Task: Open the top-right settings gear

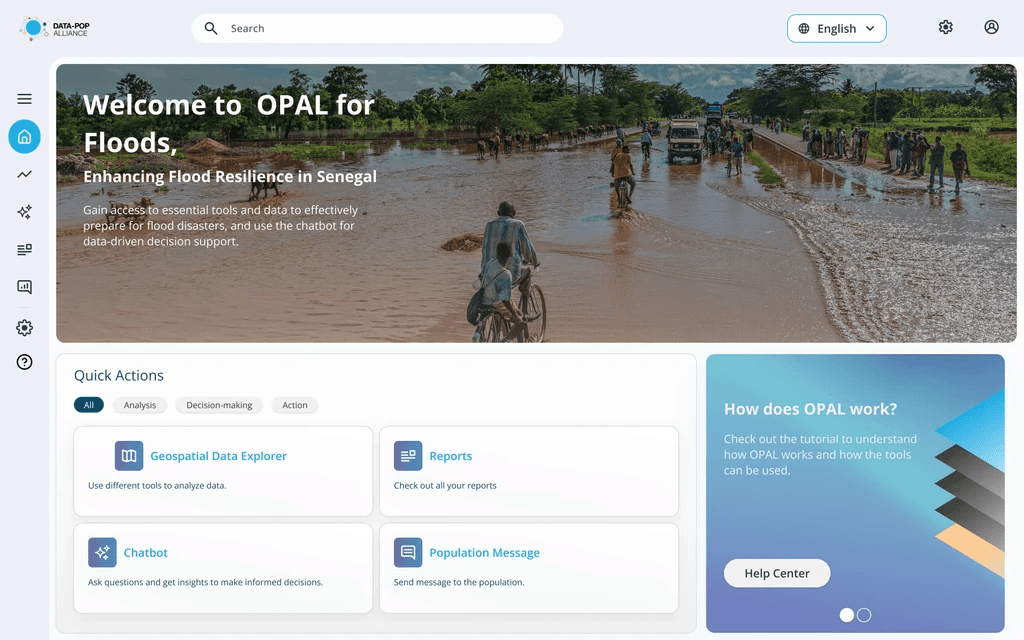Action: tap(946, 27)
